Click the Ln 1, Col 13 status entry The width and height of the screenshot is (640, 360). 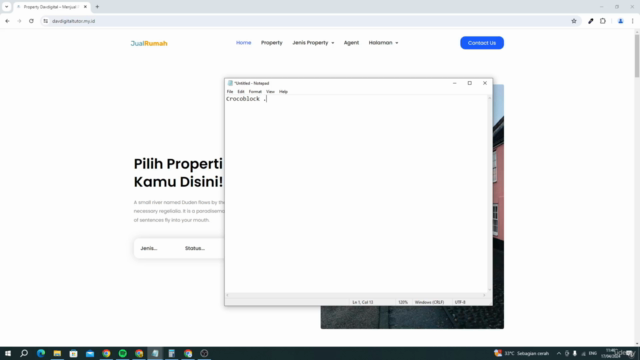tap(363, 302)
